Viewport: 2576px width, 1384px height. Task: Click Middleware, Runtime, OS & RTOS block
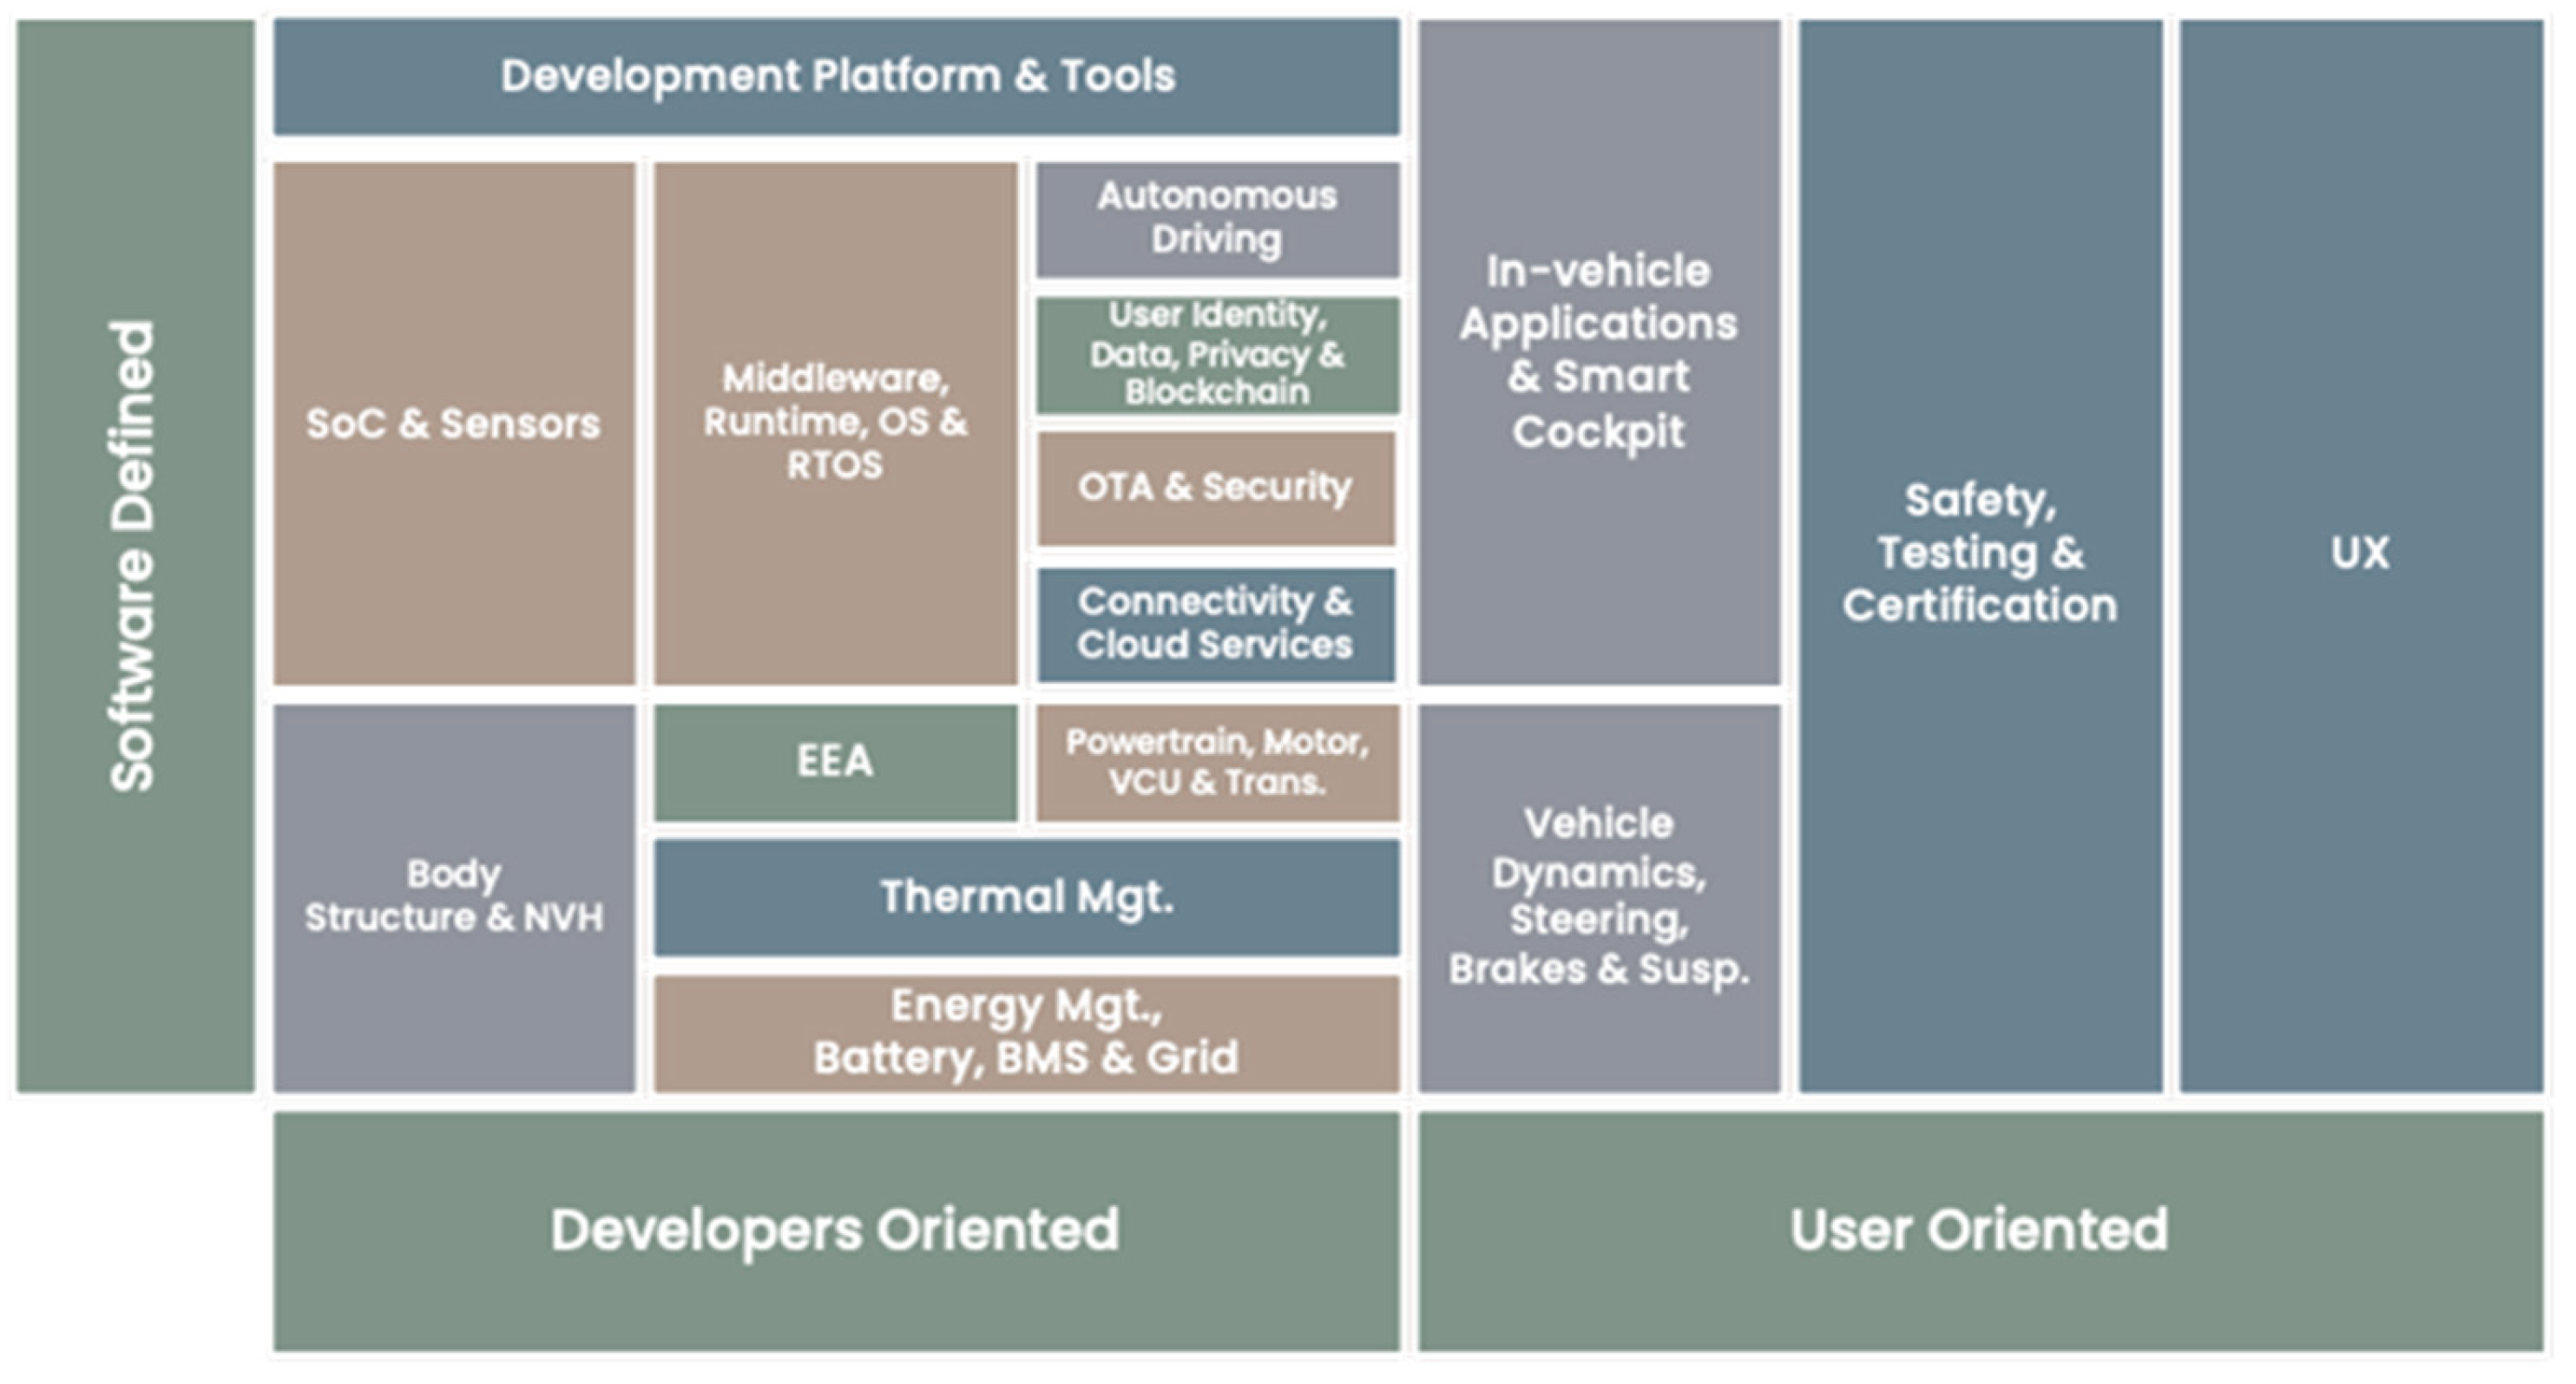(x=835, y=423)
